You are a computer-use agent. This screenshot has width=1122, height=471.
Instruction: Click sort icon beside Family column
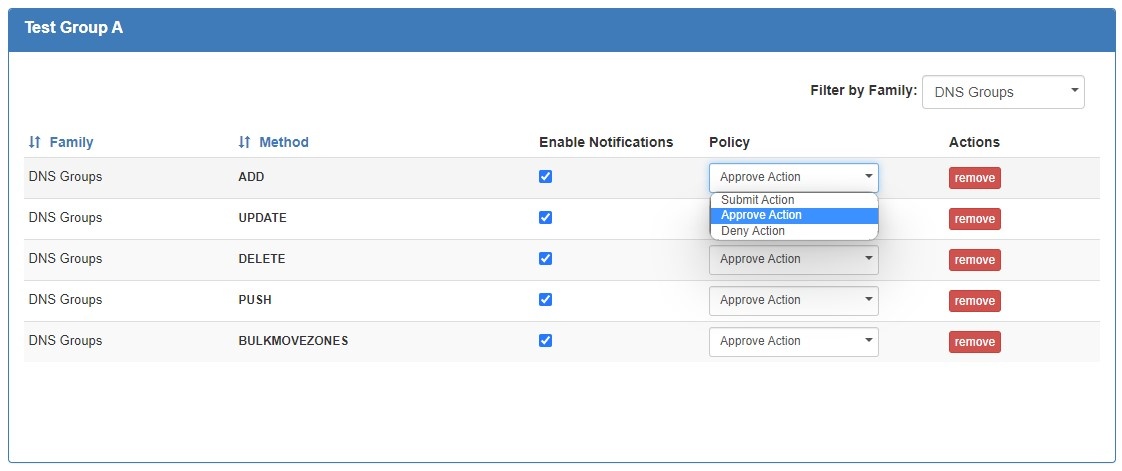point(35,143)
